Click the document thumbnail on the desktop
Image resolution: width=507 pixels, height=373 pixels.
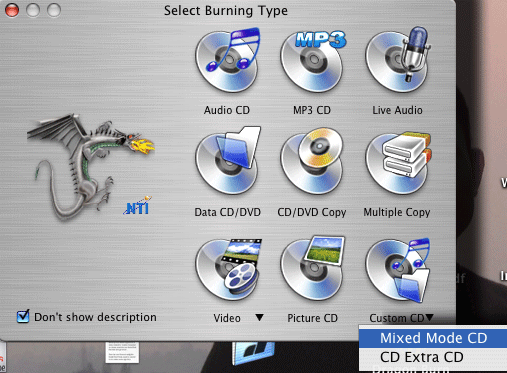(x=122, y=352)
